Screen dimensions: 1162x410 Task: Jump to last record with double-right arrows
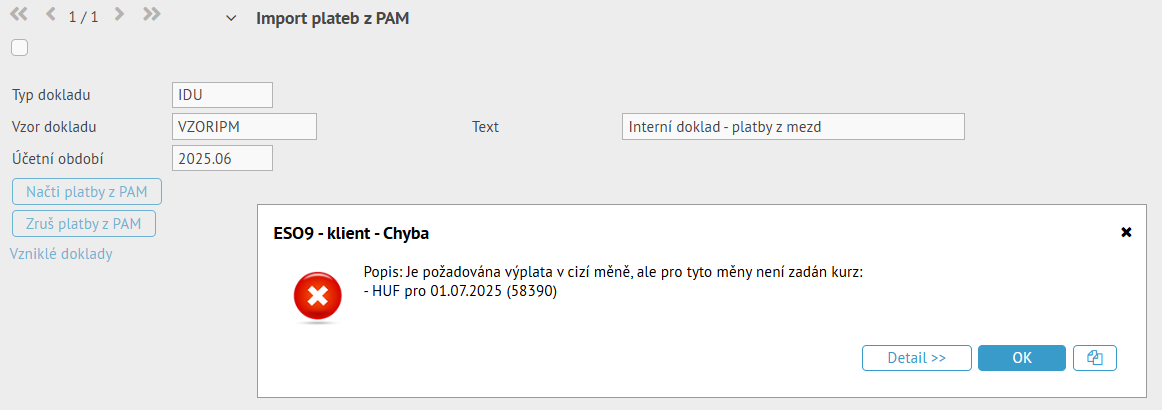152,14
